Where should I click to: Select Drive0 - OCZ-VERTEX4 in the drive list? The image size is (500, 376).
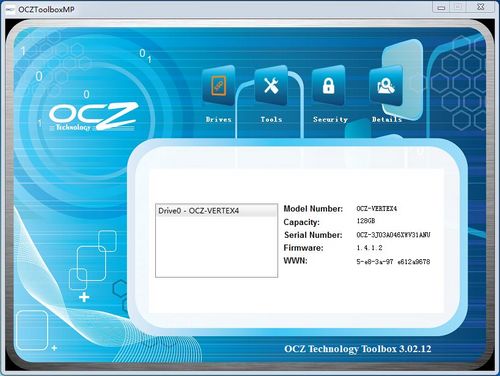pos(216,211)
